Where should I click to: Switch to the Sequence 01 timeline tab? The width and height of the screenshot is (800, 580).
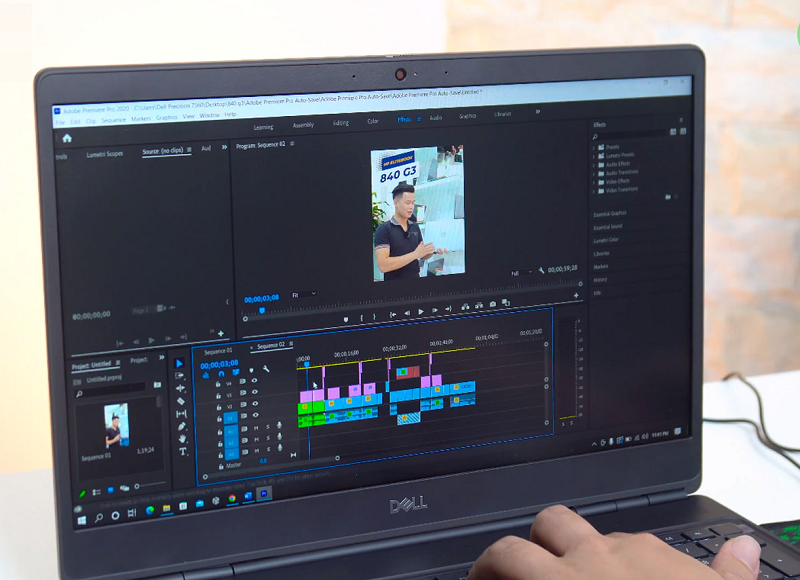[218, 351]
